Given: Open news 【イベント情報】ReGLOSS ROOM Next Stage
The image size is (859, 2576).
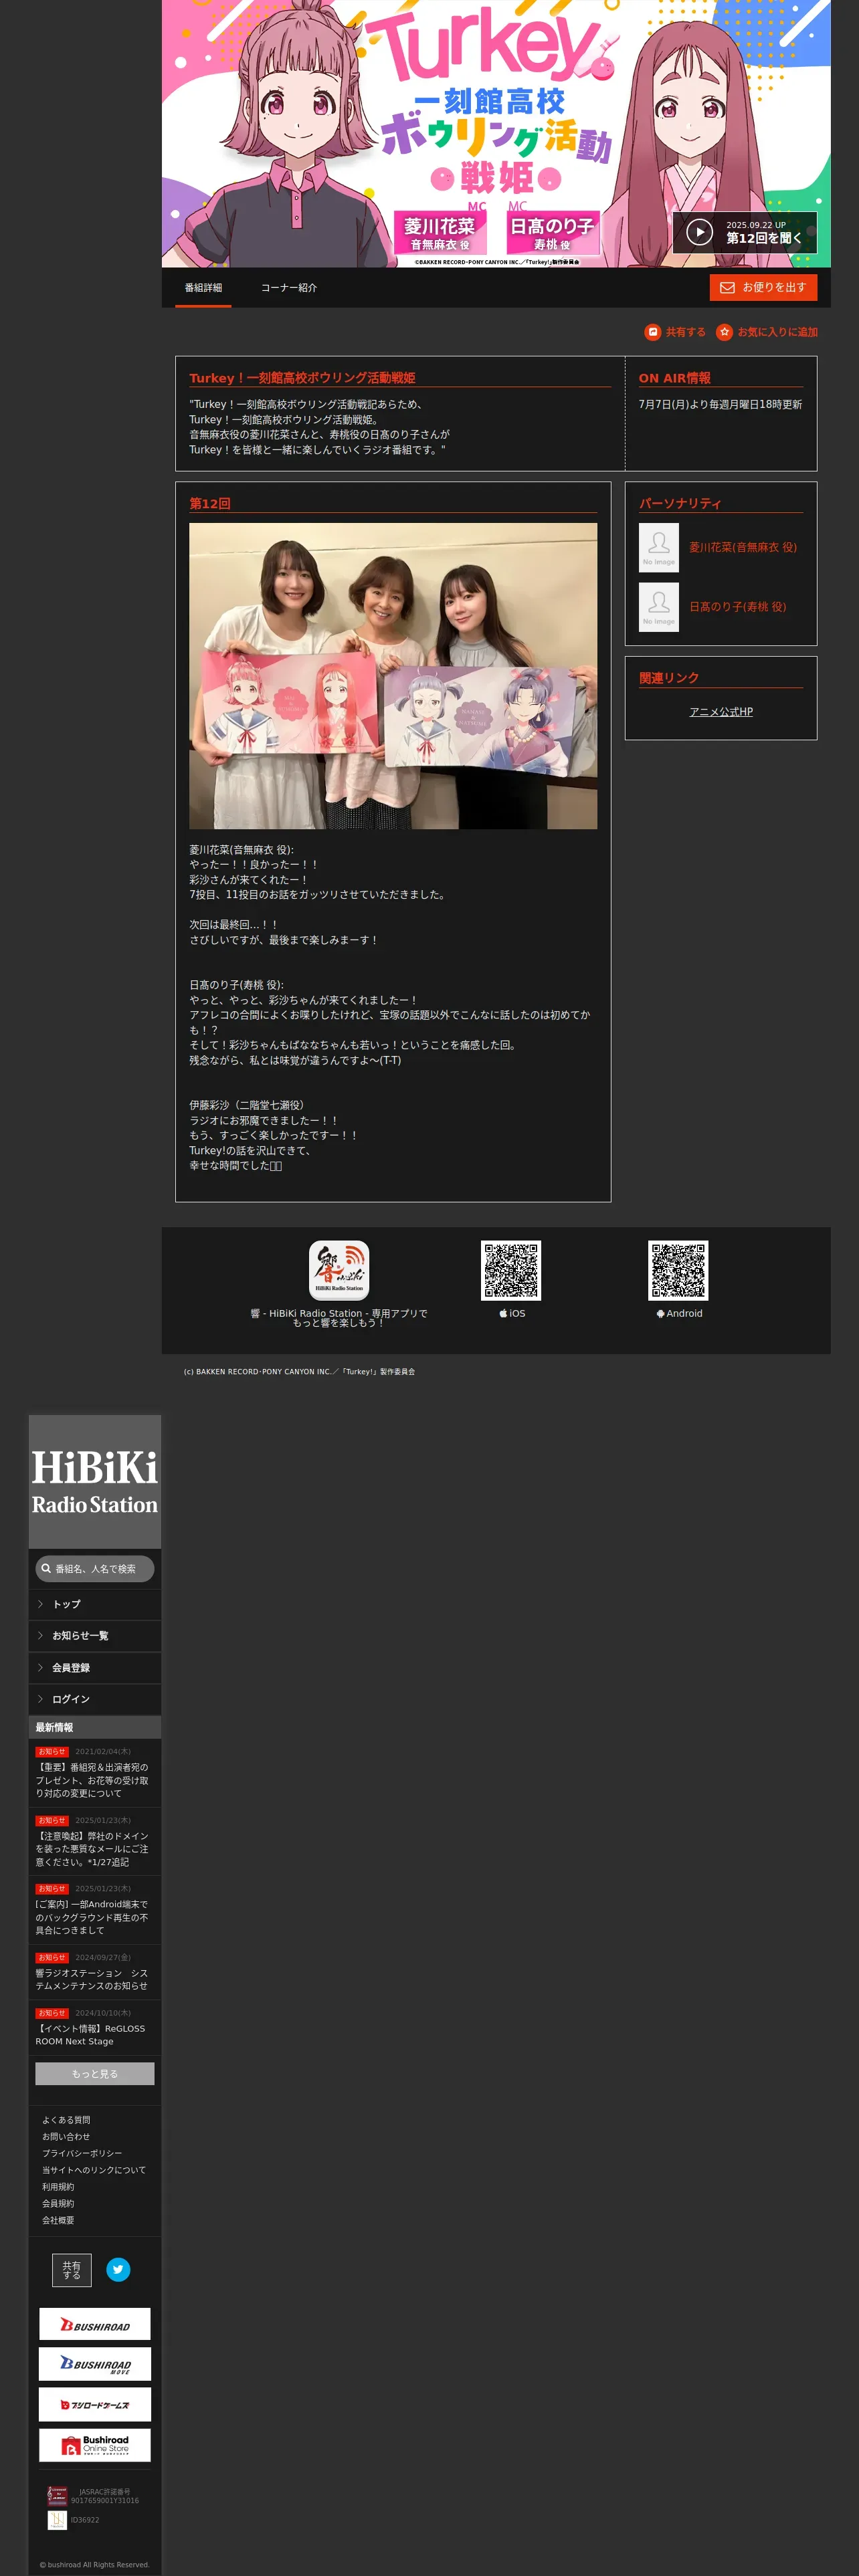Looking at the screenshot, I should click(x=90, y=2035).
